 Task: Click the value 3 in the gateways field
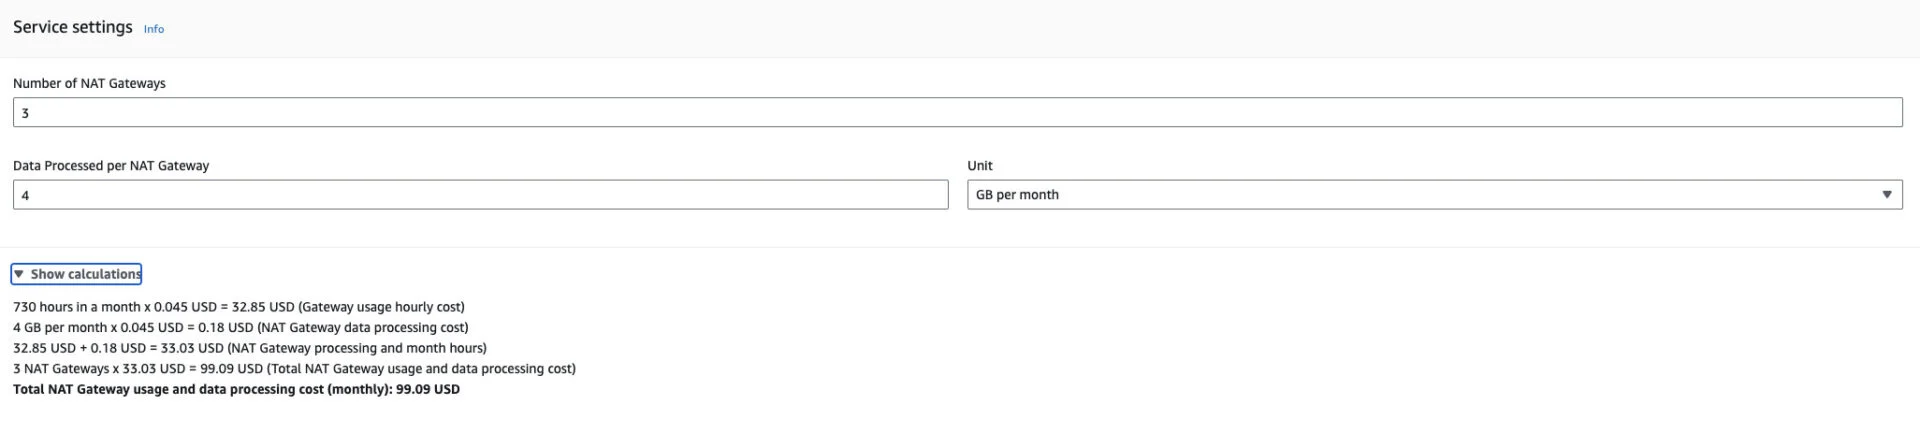tap(25, 113)
